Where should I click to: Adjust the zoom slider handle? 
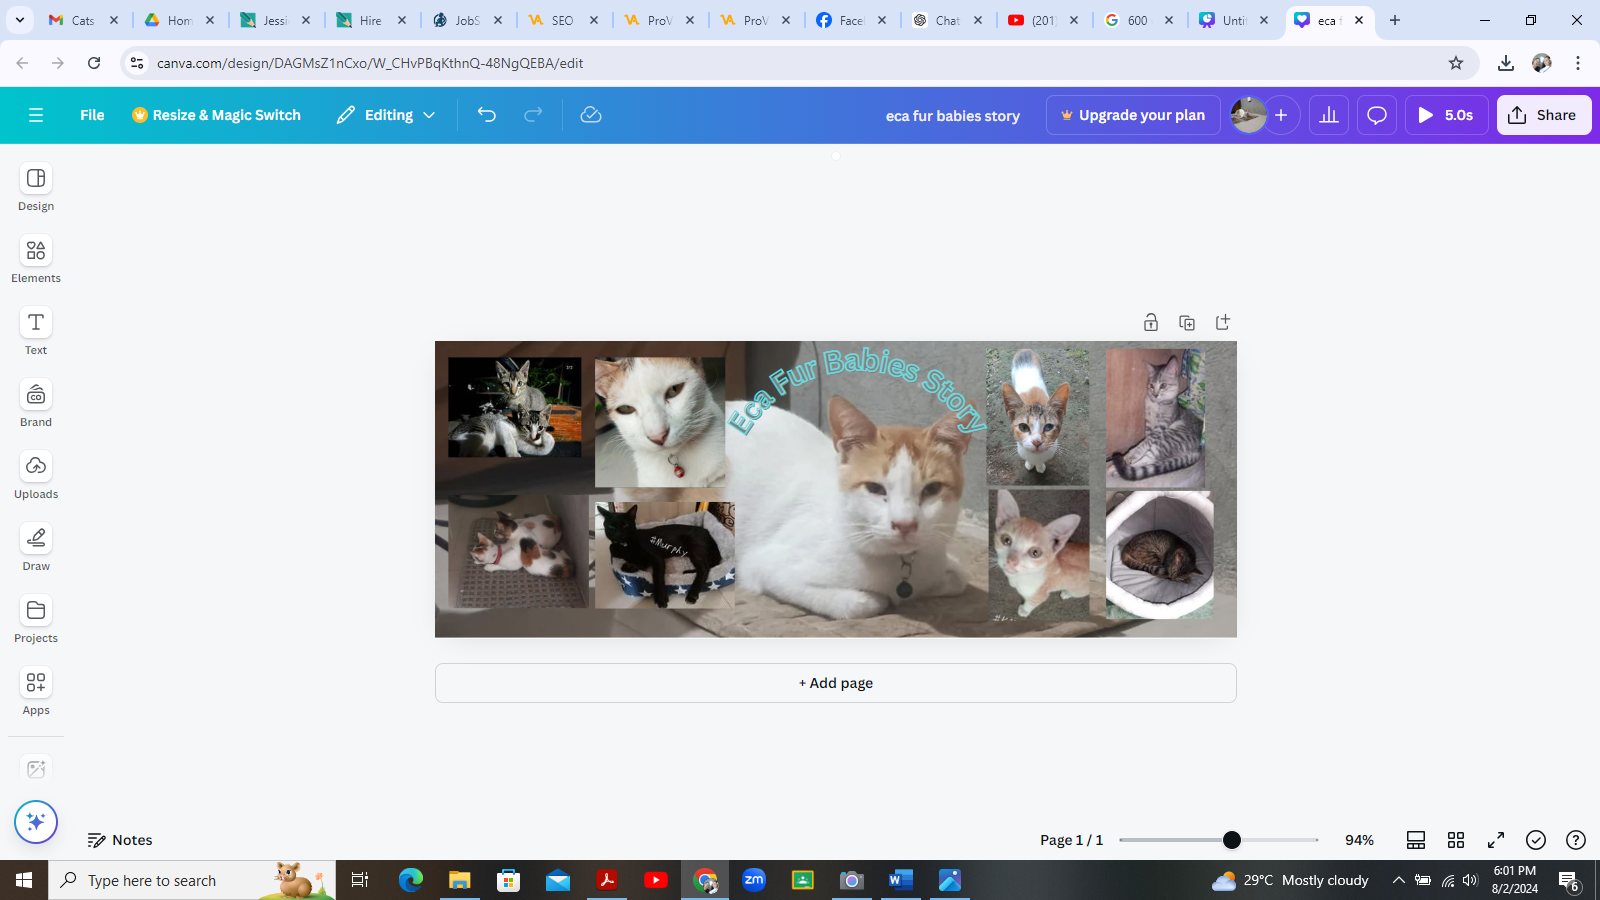[1232, 840]
